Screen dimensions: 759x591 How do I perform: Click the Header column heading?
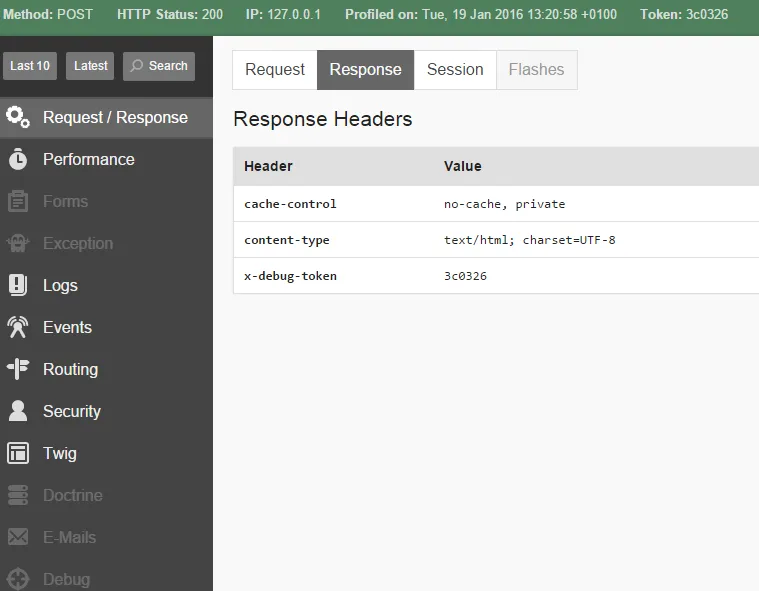[268, 166]
